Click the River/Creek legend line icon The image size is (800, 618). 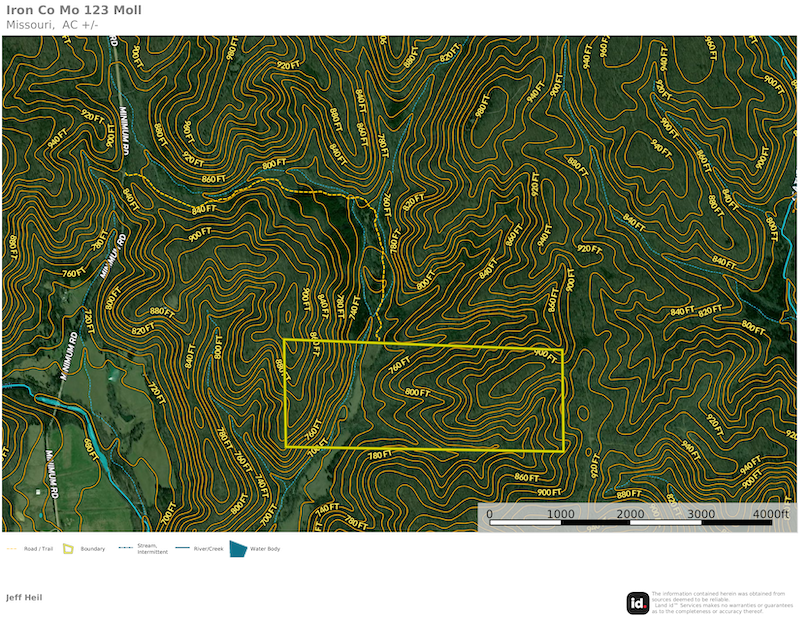(x=183, y=549)
